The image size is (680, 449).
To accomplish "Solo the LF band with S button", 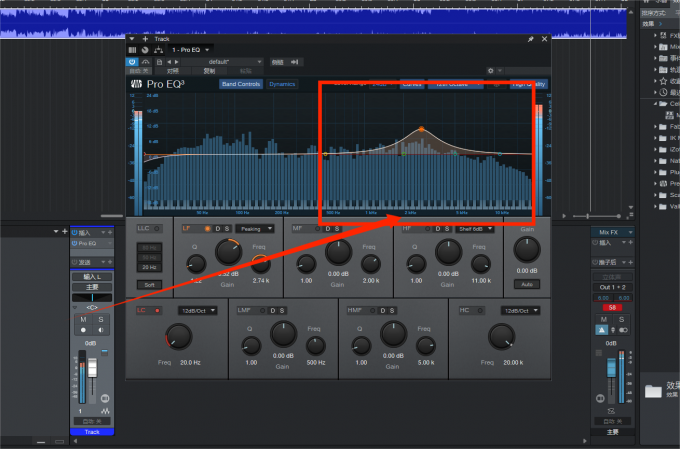I will (227, 229).
